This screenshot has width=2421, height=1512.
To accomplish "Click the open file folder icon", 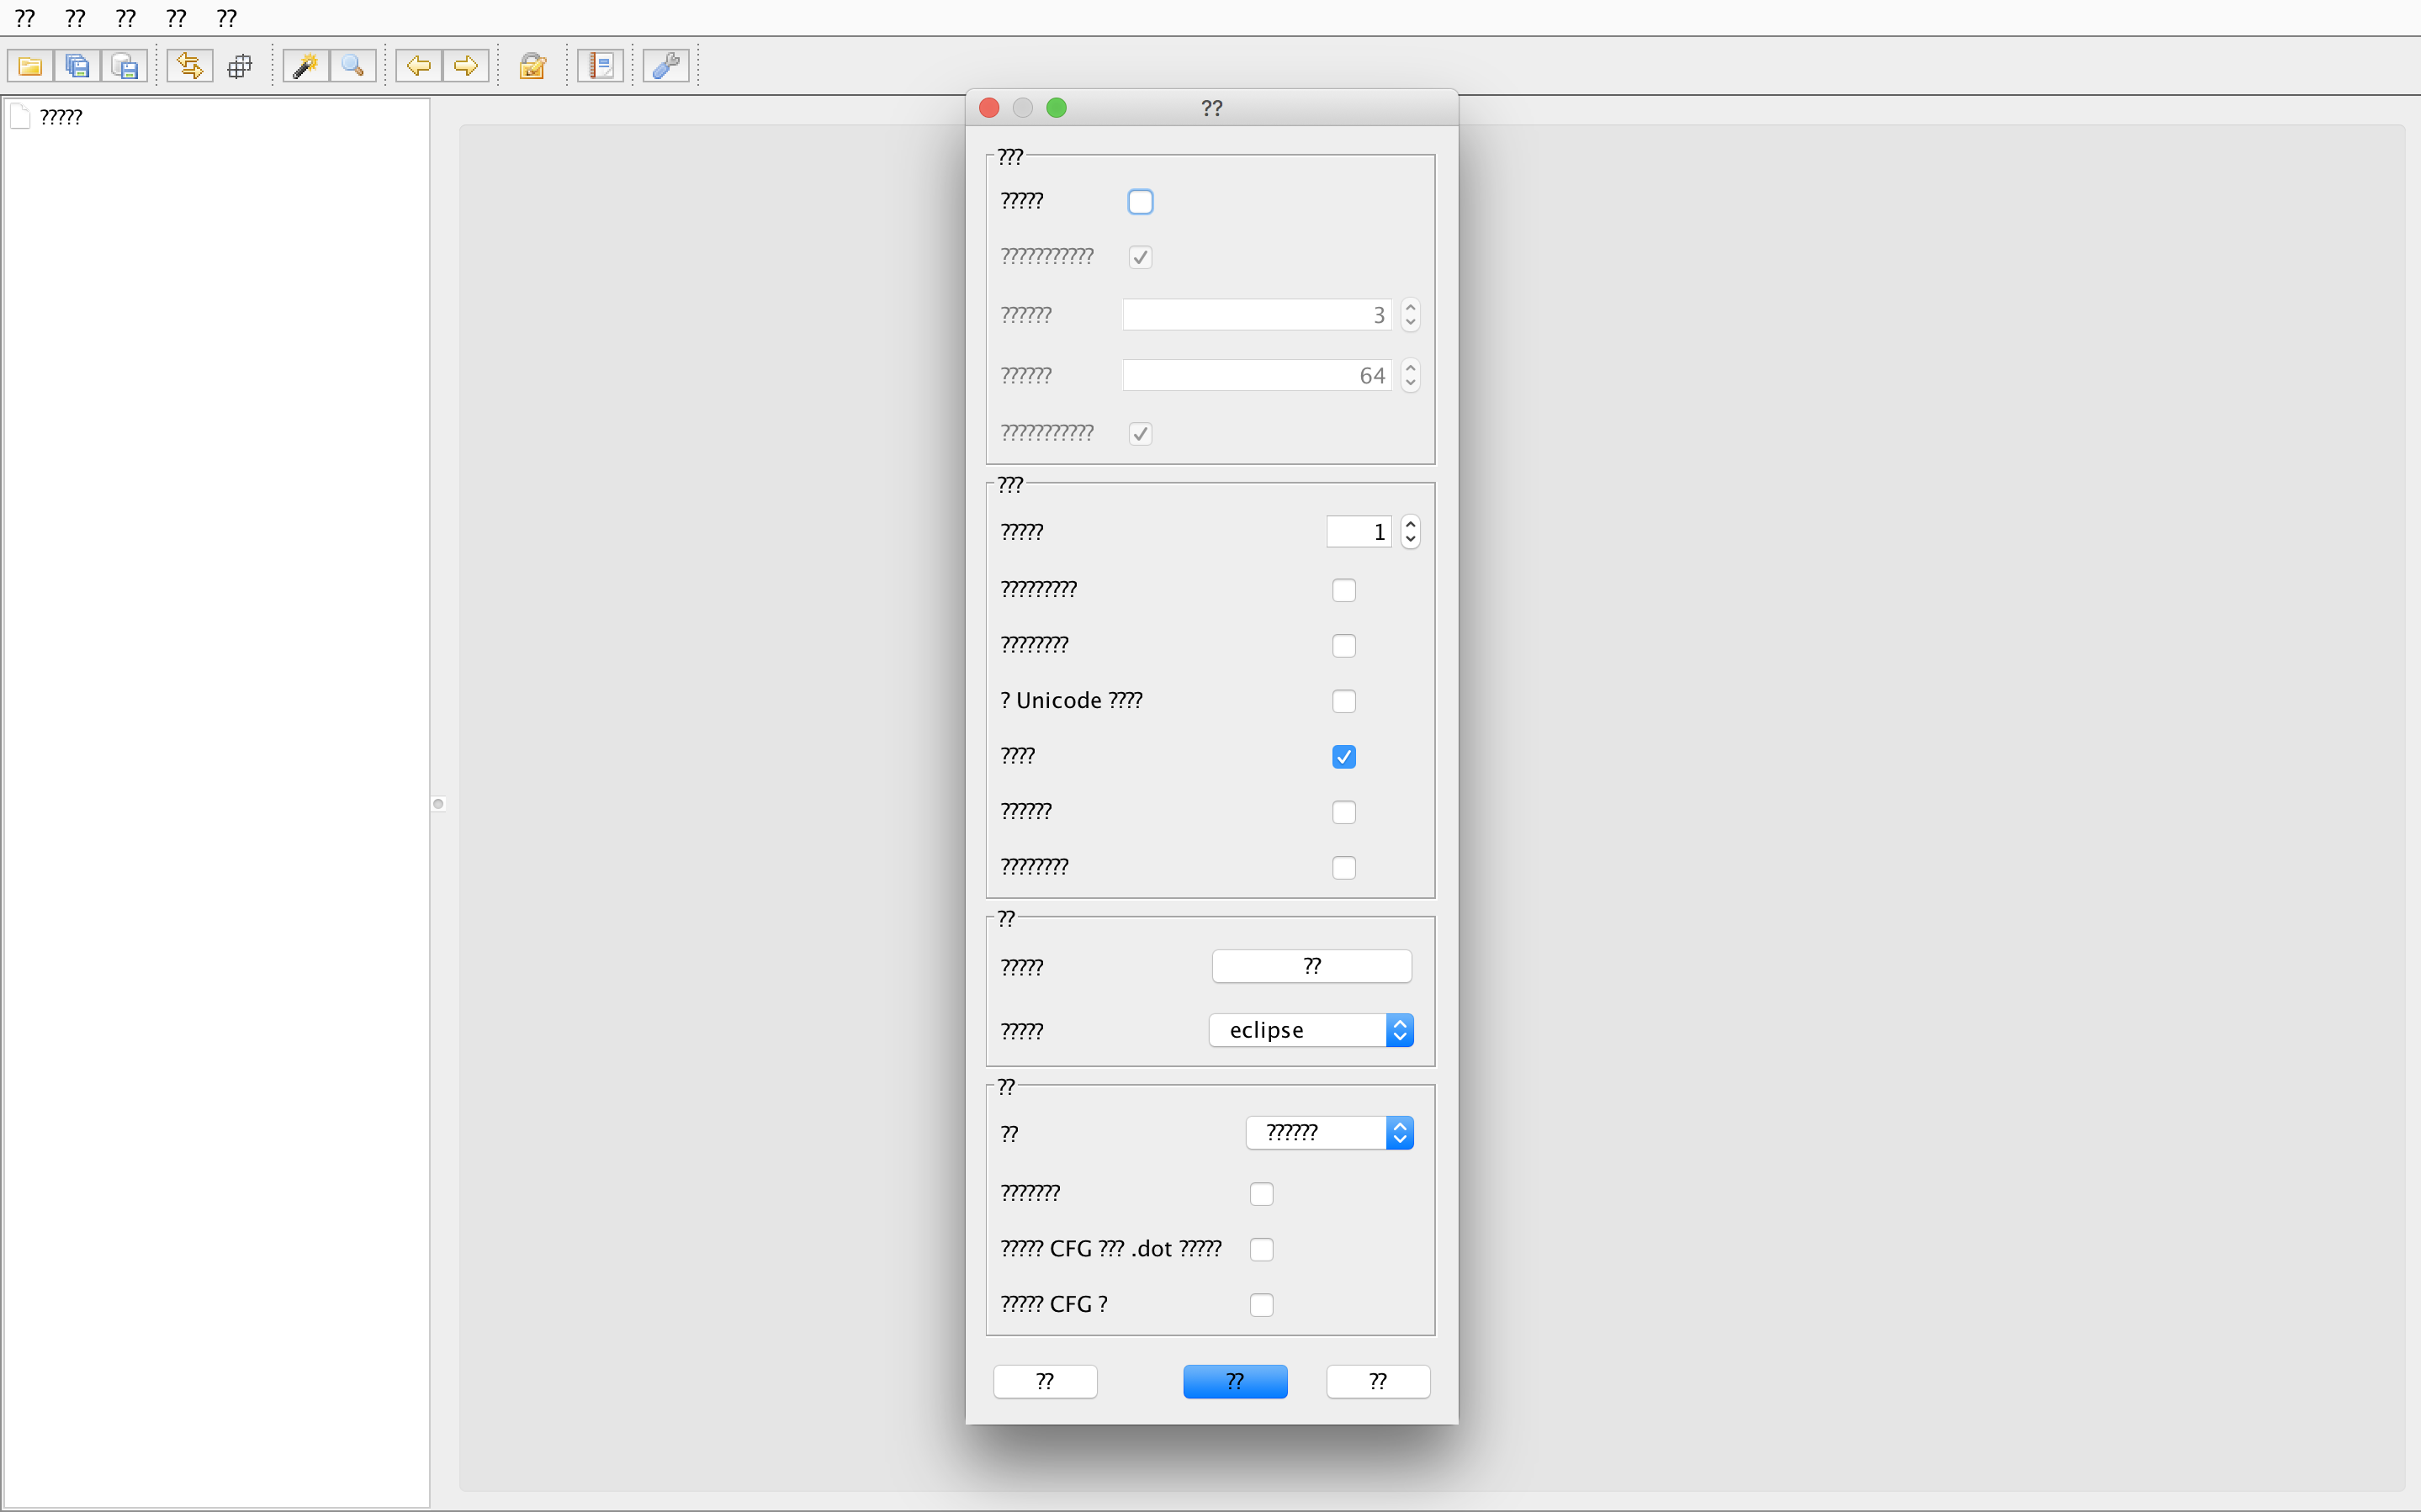I will pos(30,65).
